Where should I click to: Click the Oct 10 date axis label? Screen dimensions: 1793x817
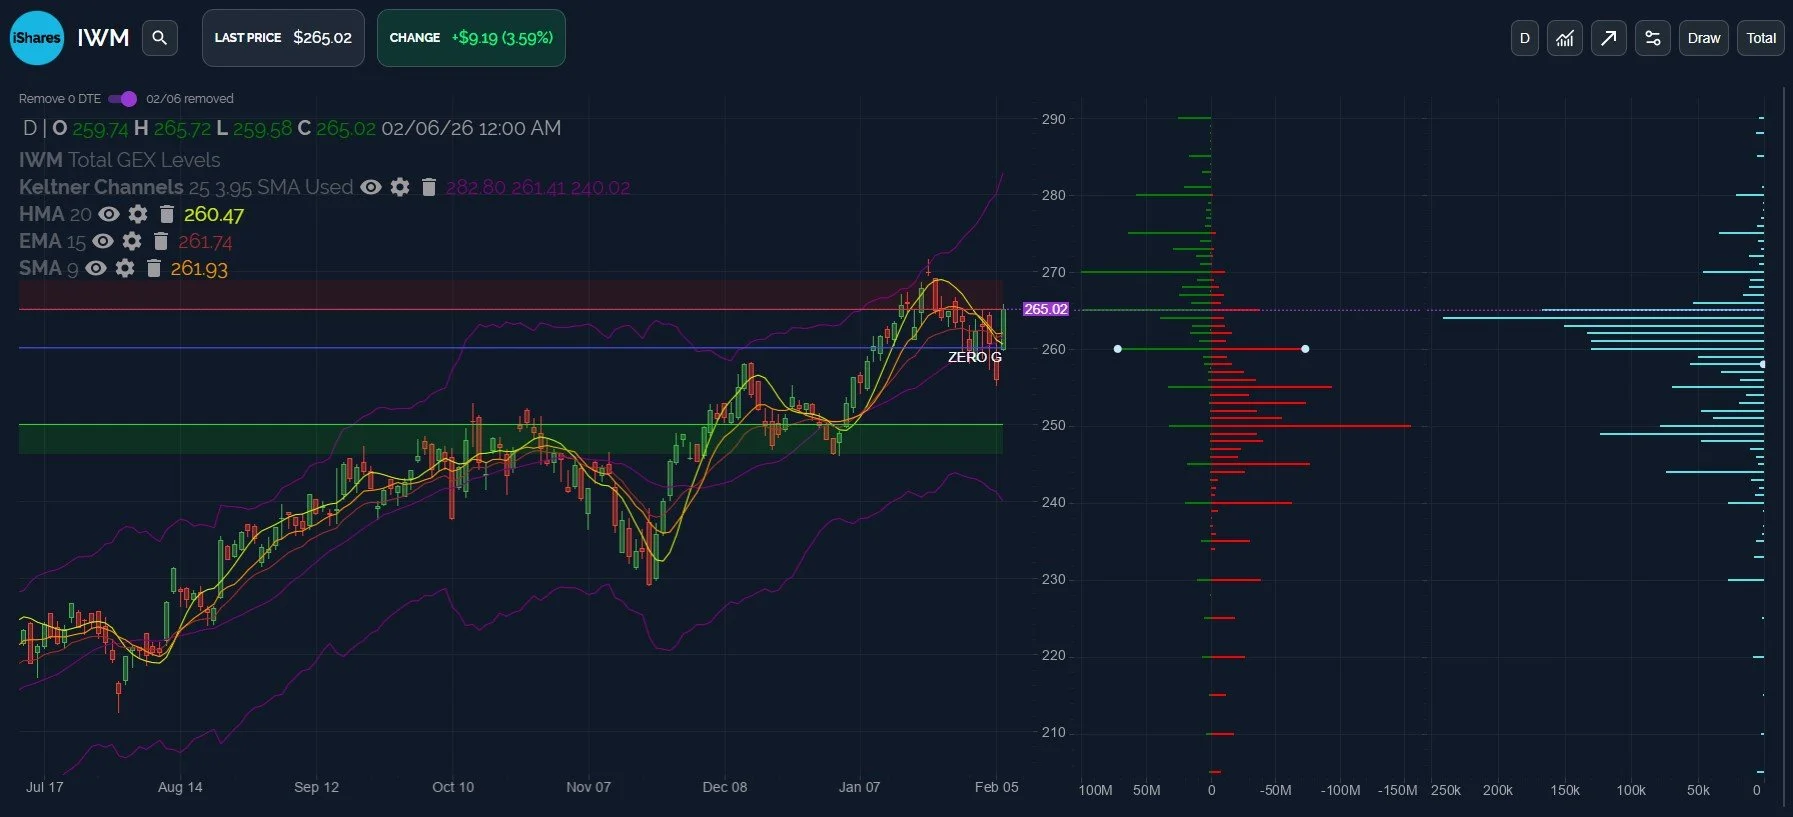[x=453, y=787]
